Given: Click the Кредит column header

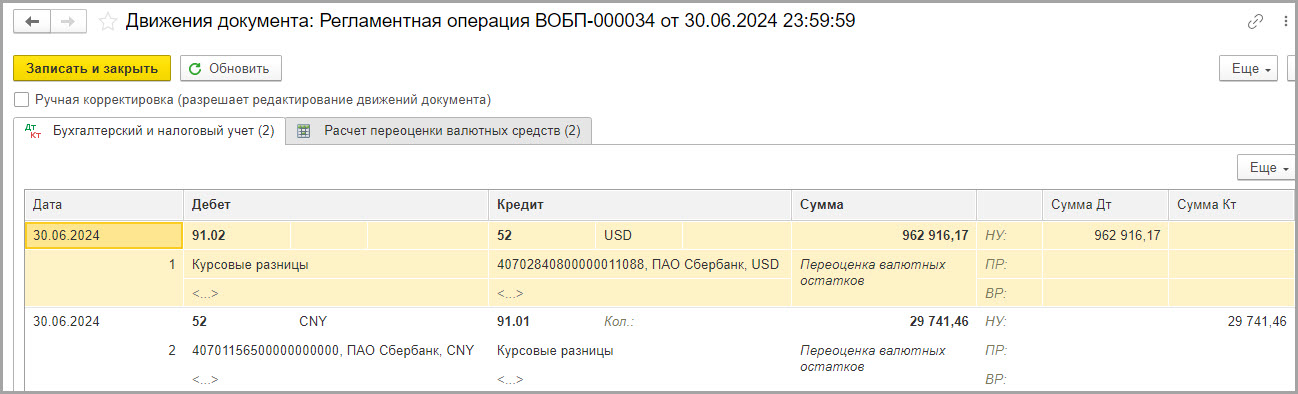Looking at the screenshot, I should point(640,204).
